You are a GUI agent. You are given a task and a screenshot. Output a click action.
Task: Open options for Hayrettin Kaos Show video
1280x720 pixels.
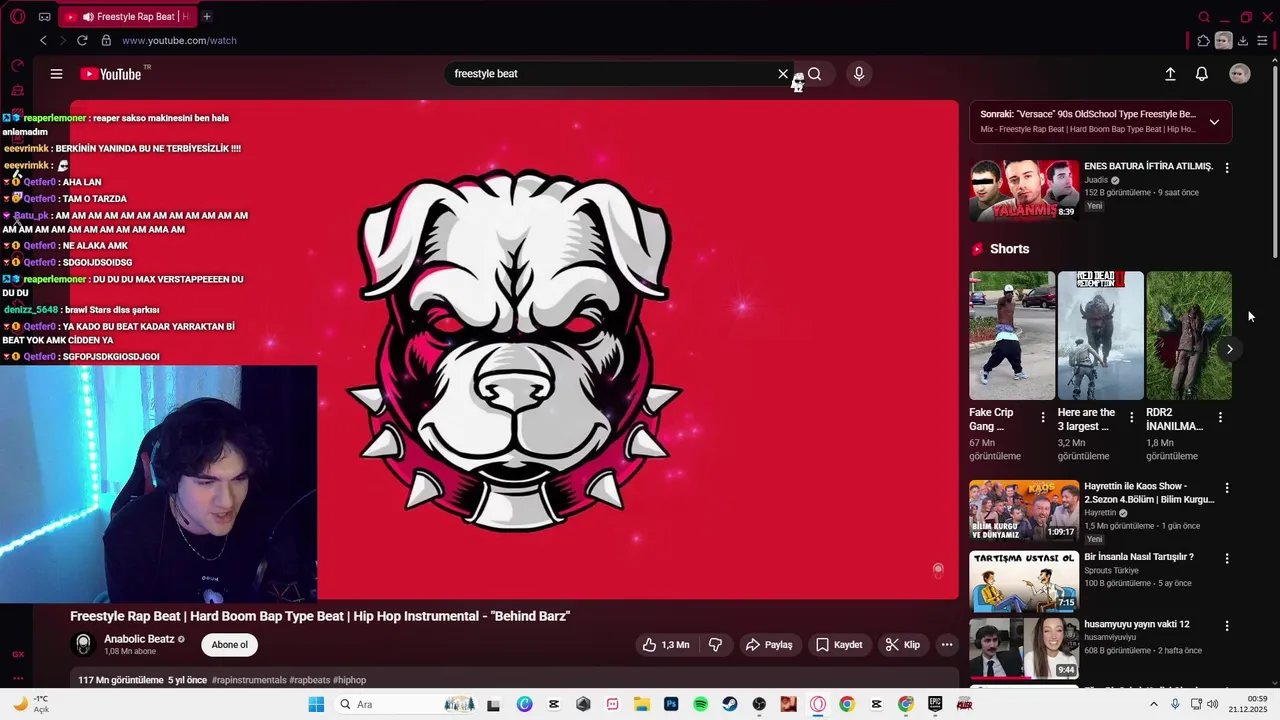(1227, 488)
